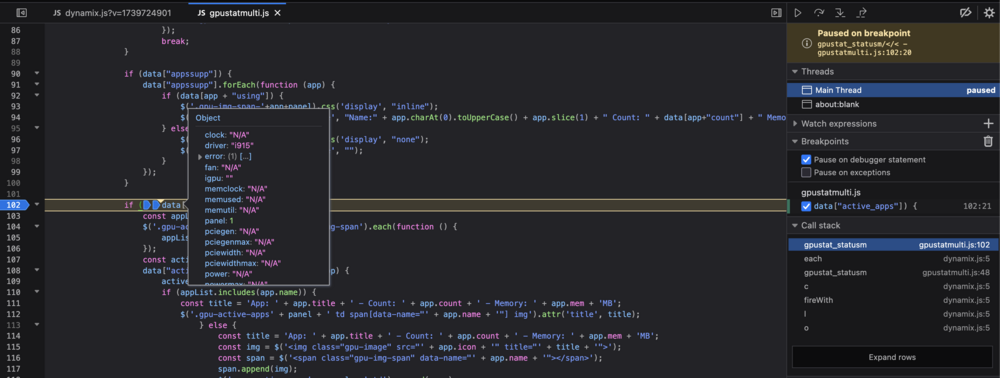Screen dimensions: 1000x378
Task: Select the about:blank thread
Action: pos(893,104)
